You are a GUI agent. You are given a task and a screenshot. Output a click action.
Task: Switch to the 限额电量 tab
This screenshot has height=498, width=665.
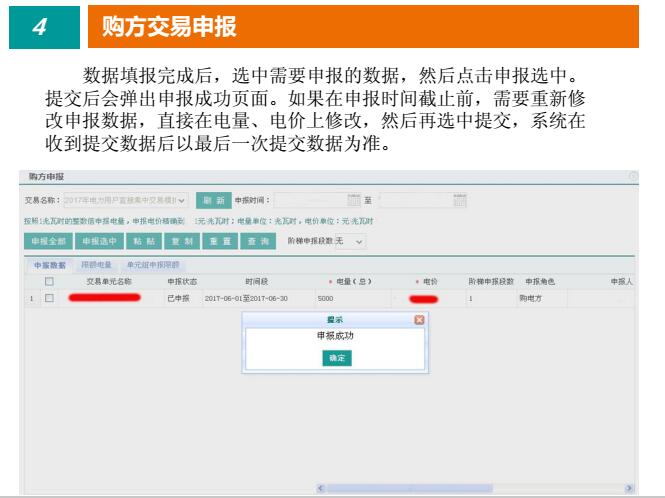pos(96,265)
